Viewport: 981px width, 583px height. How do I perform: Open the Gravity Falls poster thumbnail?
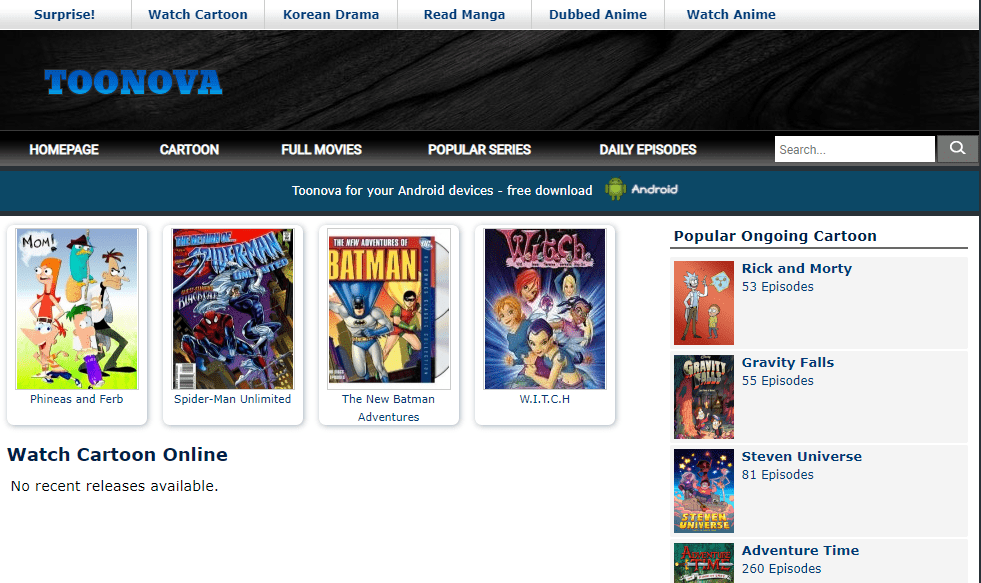coord(704,397)
